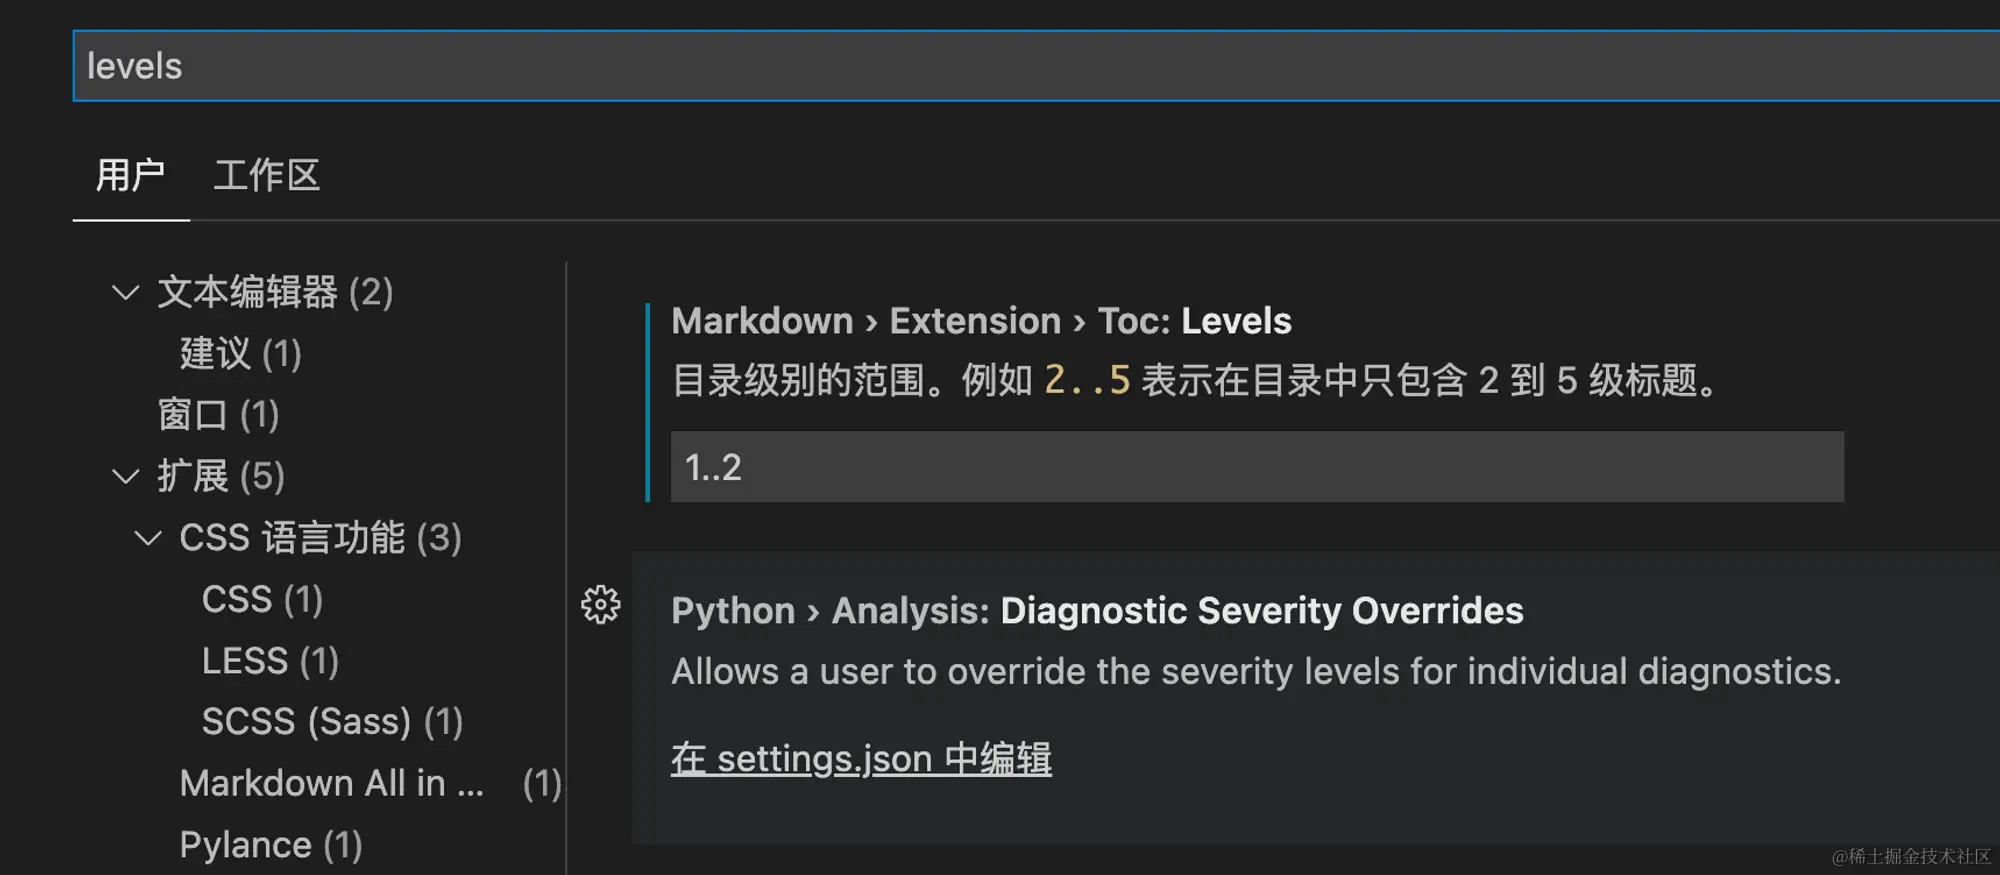Focus the settings search box with levels

point(1000,66)
